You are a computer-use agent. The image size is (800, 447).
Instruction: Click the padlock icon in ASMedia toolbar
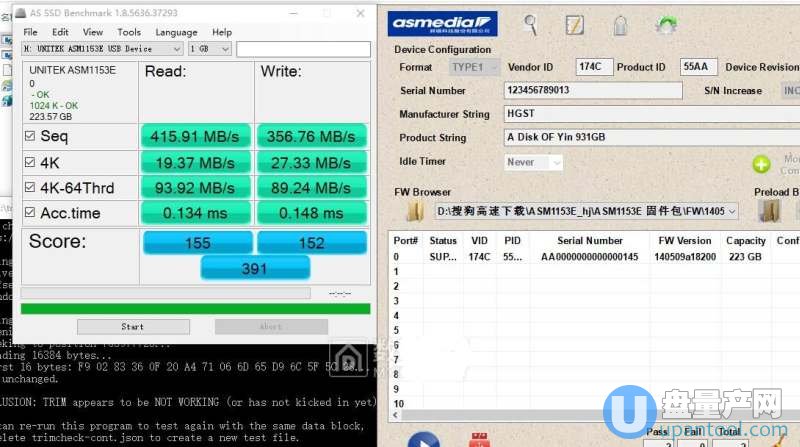coord(620,24)
